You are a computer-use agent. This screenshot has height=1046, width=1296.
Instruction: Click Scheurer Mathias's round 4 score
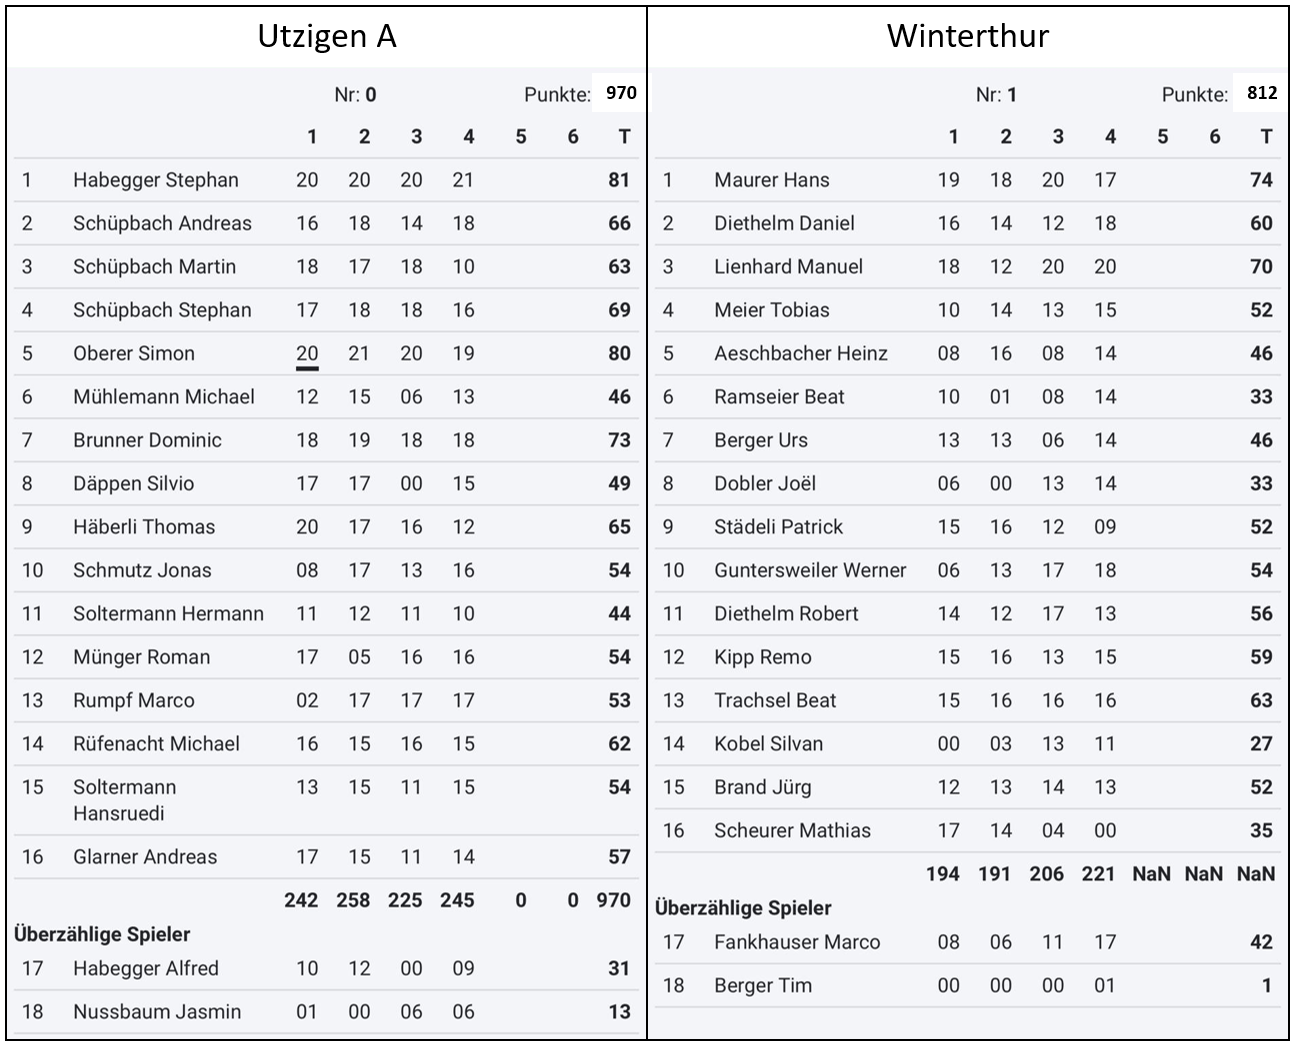tap(1104, 831)
